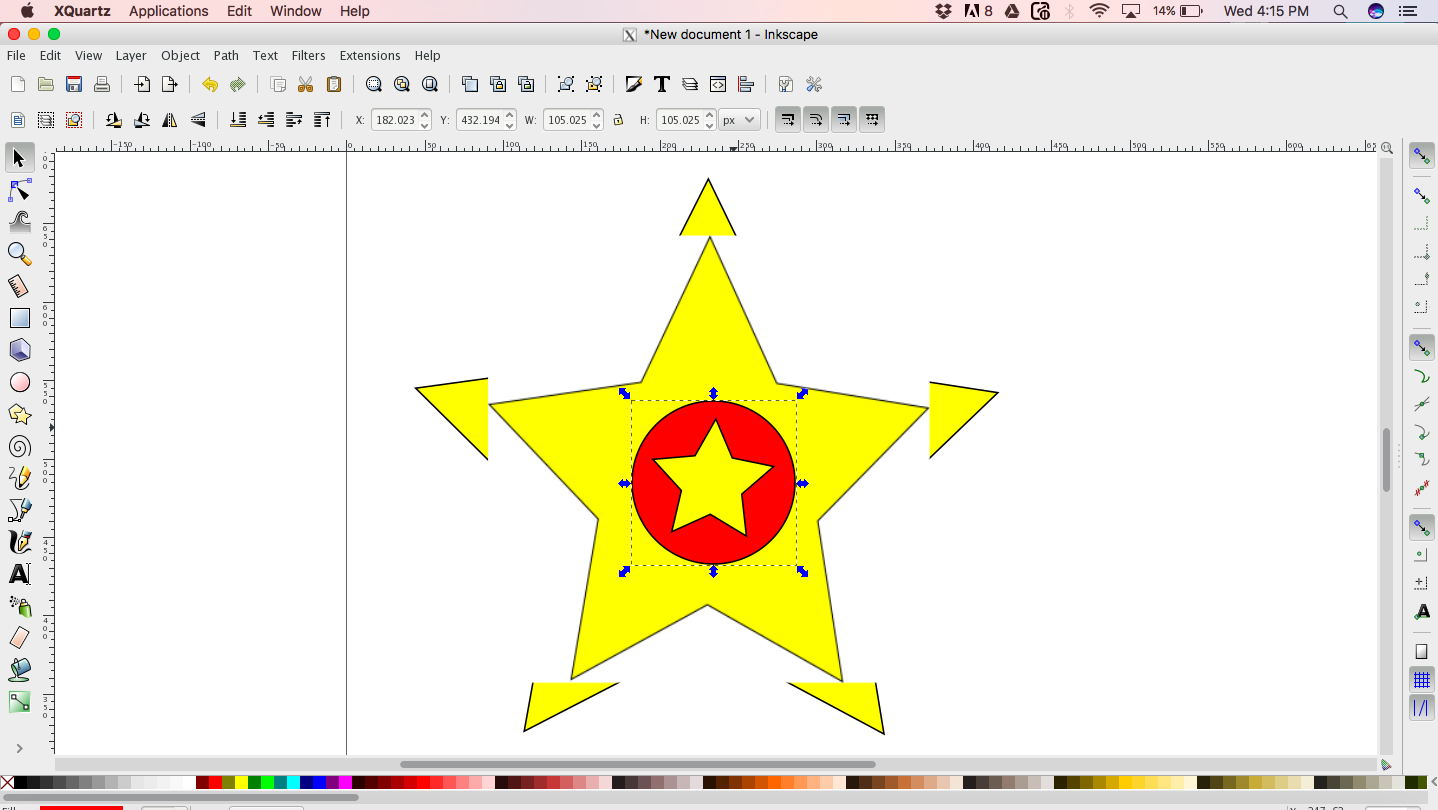Select the Bezier pen tool
Image resolution: width=1438 pixels, height=810 pixels.
[19, 510]
